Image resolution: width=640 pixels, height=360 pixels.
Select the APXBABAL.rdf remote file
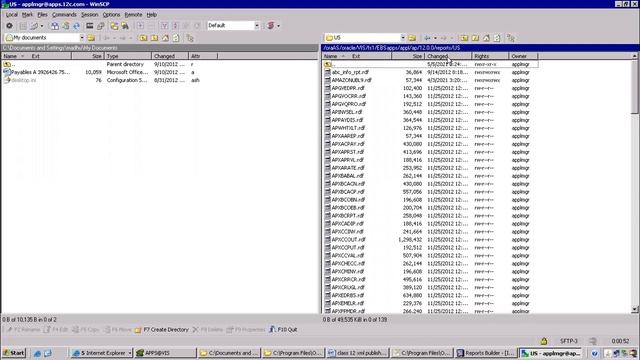point(347,176)
